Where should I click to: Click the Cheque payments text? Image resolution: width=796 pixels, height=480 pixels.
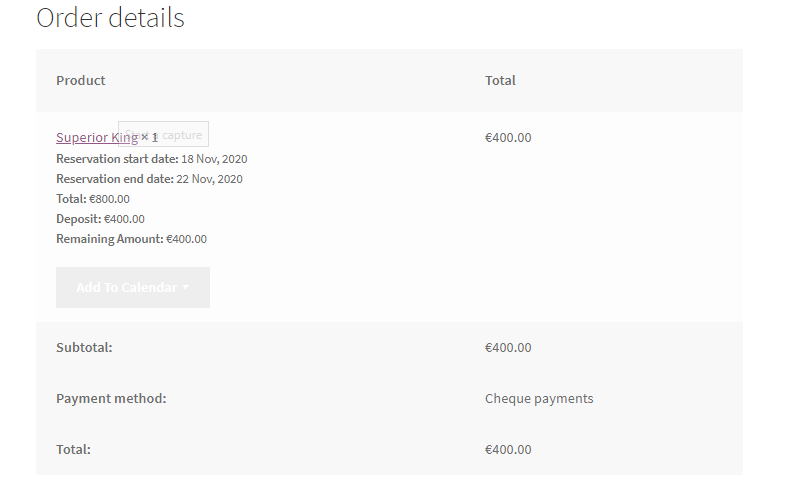click(539, 399)
